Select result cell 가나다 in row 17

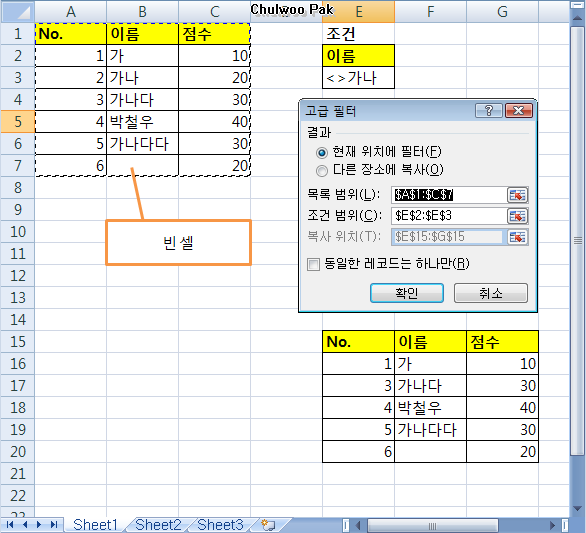(431, 386)
